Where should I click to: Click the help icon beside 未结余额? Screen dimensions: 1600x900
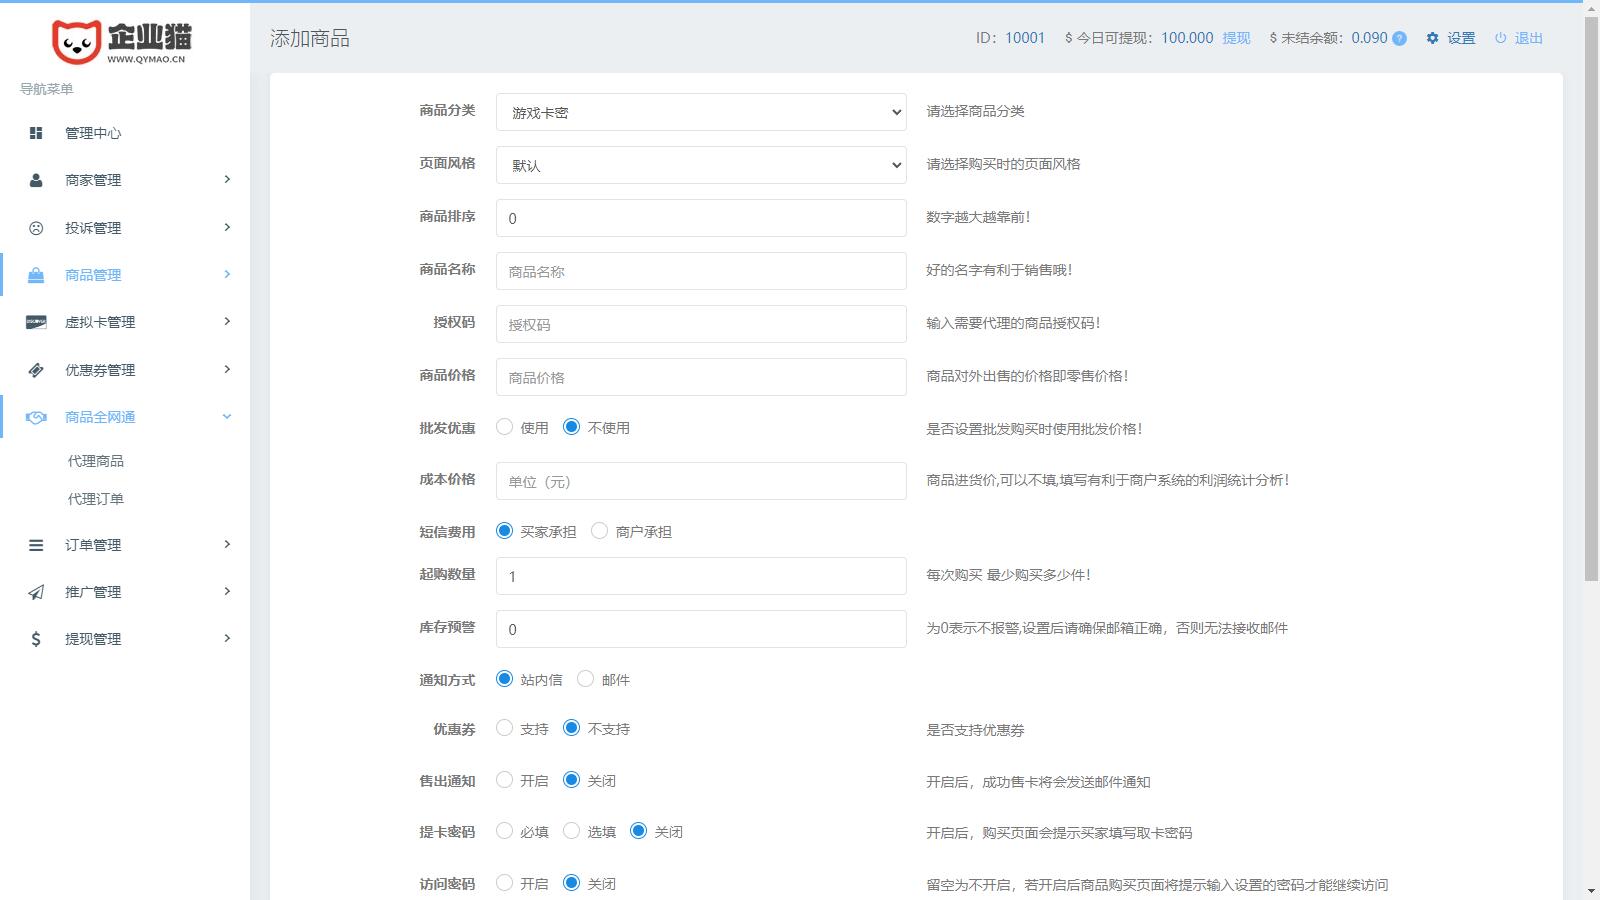click(1399, 39)
